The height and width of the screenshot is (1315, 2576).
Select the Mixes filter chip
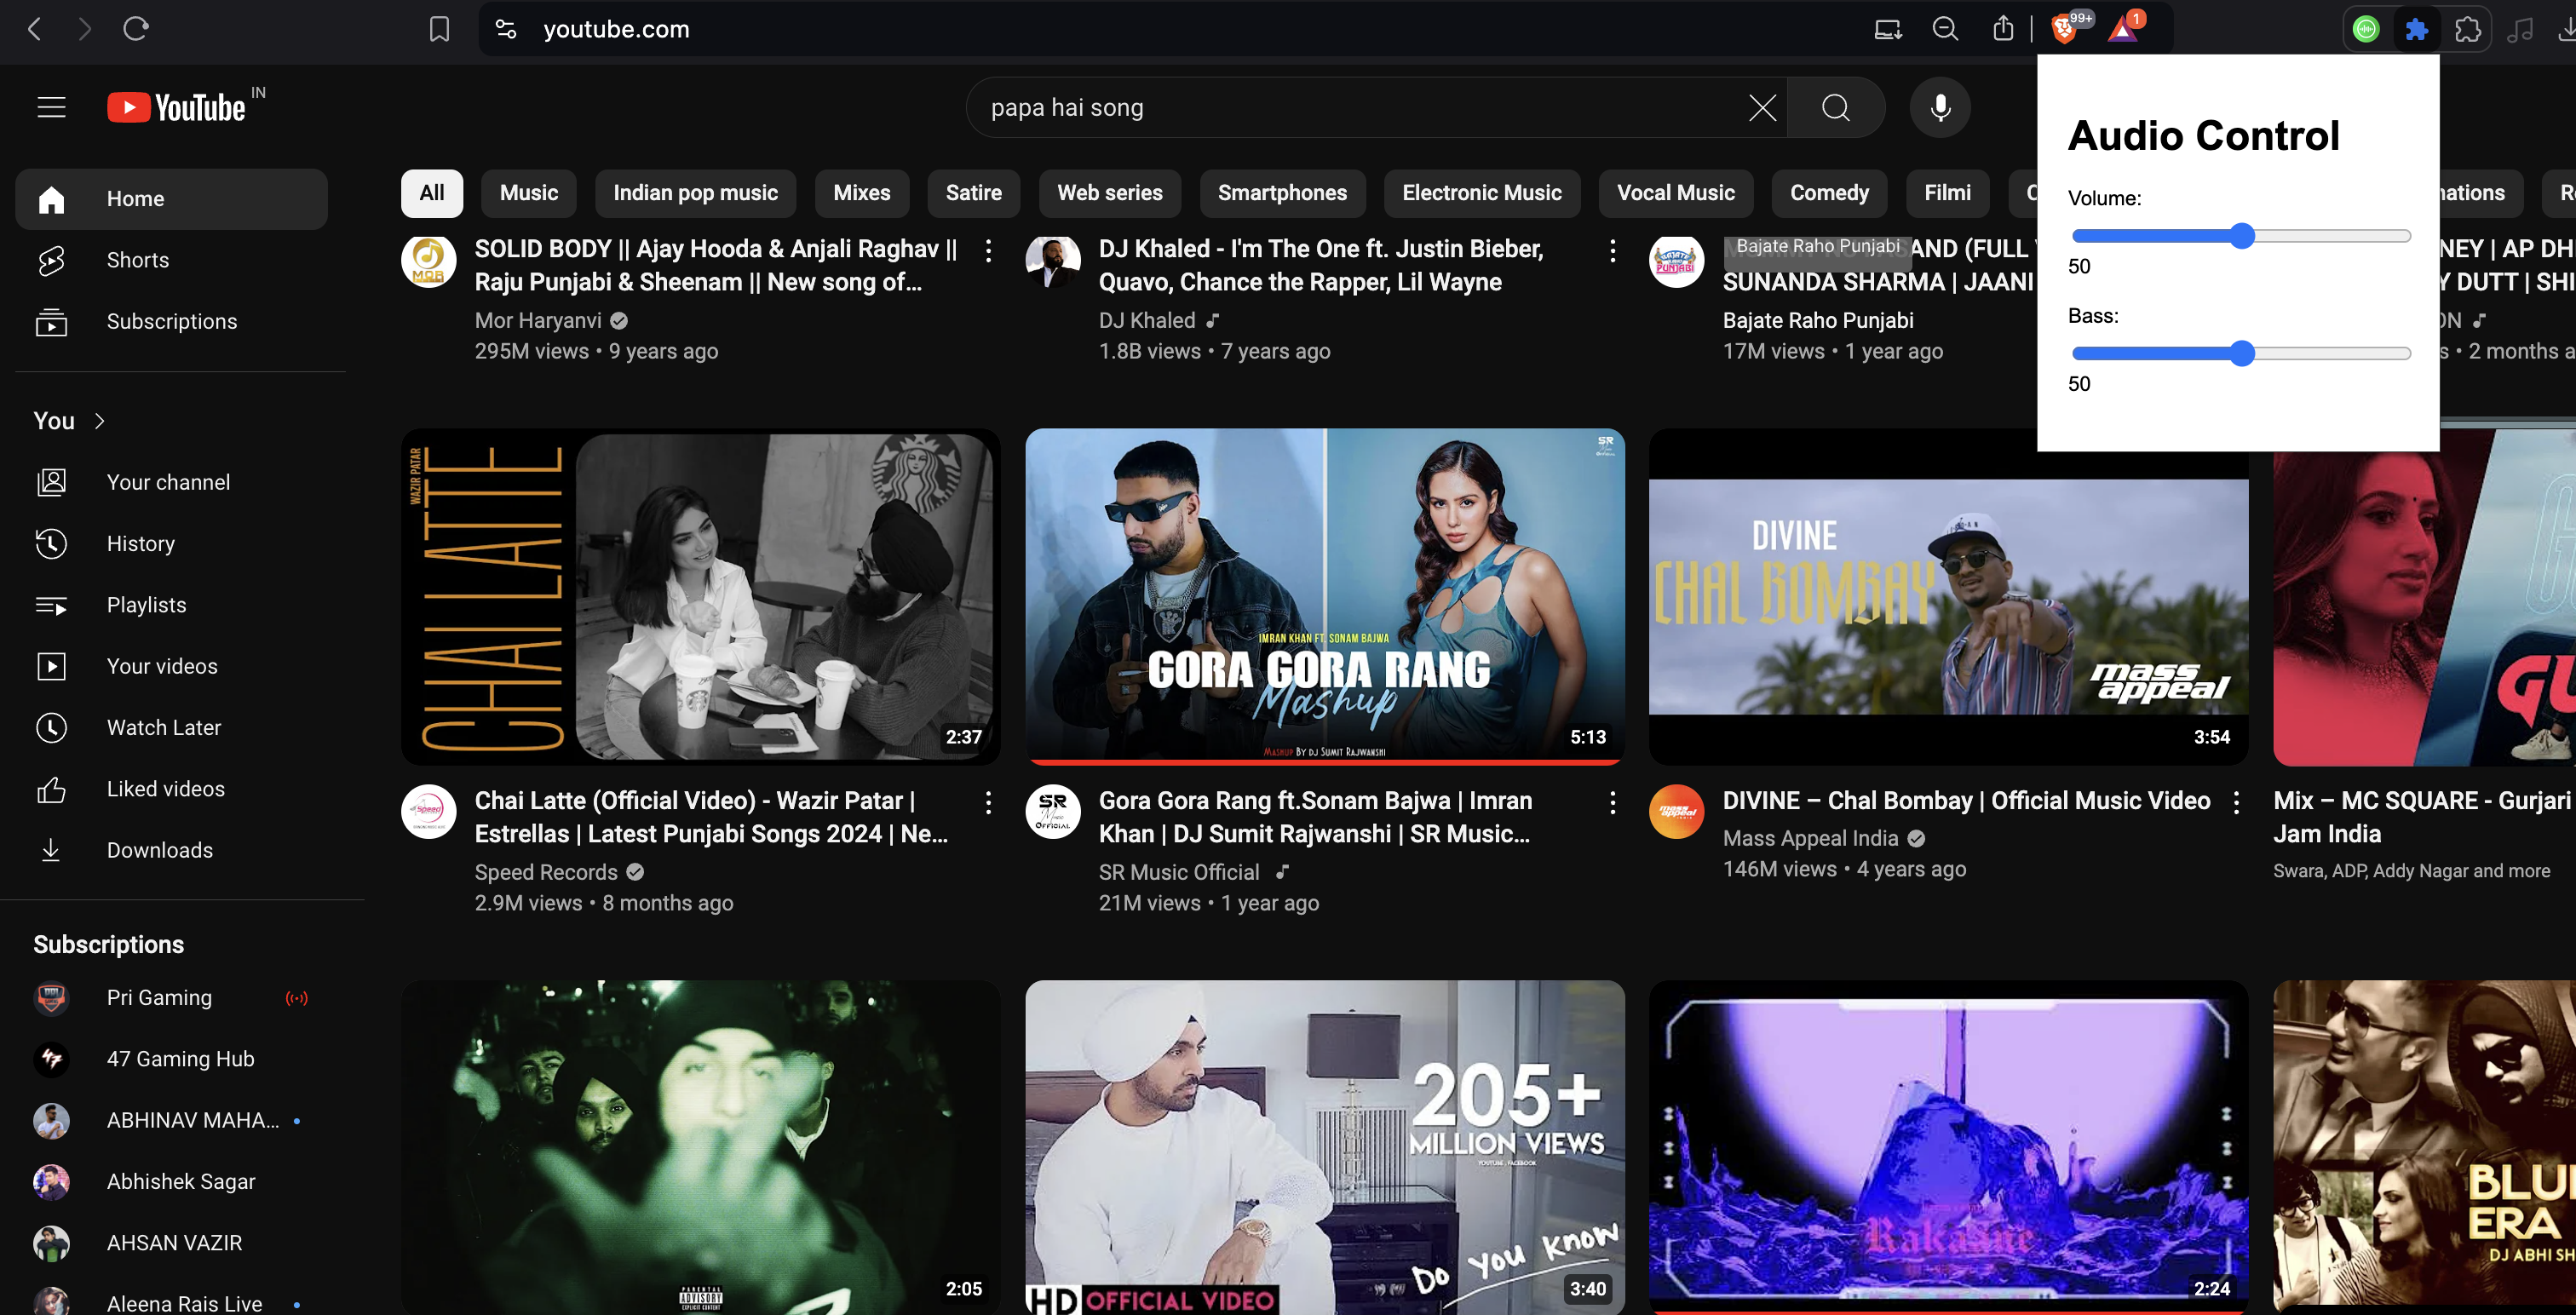[x=862, y=193]
